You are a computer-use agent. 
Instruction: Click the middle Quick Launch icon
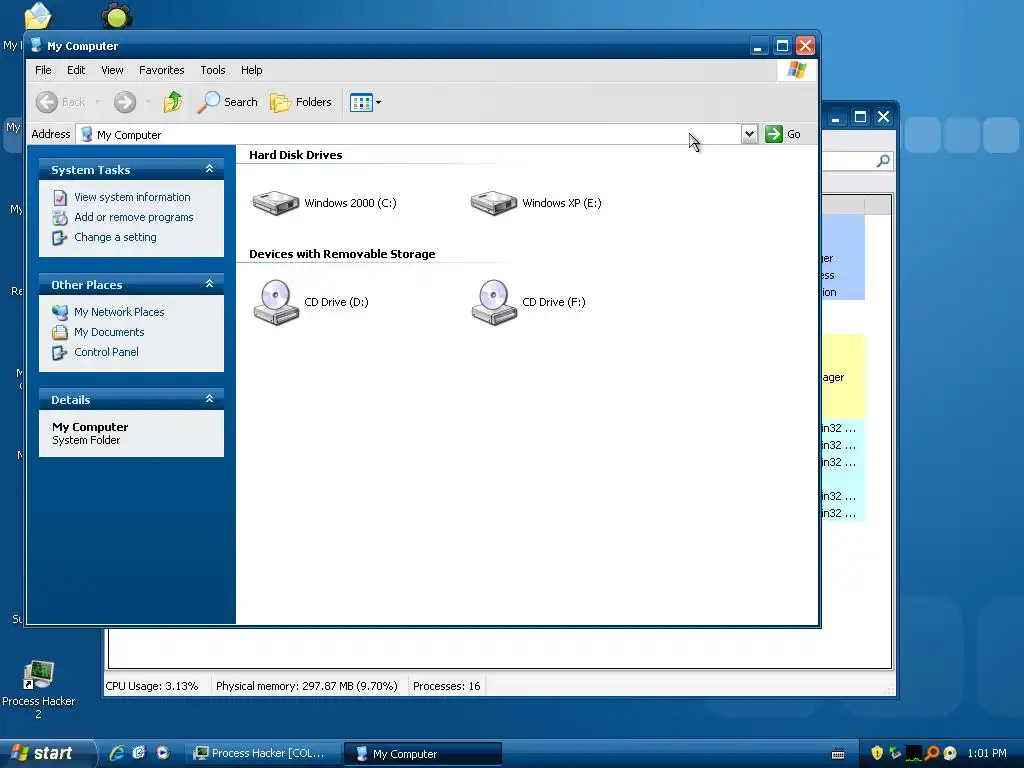click(139, 753)
